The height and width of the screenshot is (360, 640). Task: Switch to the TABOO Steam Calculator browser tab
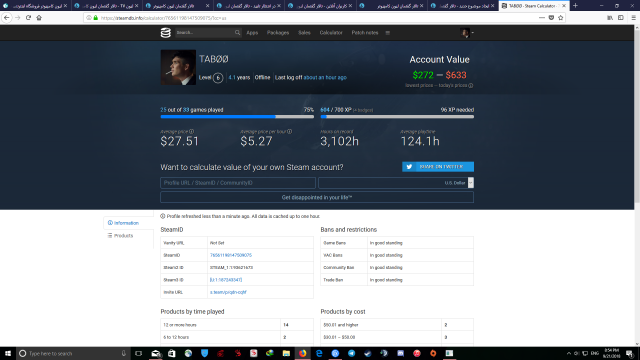click(x=533, y=6)
